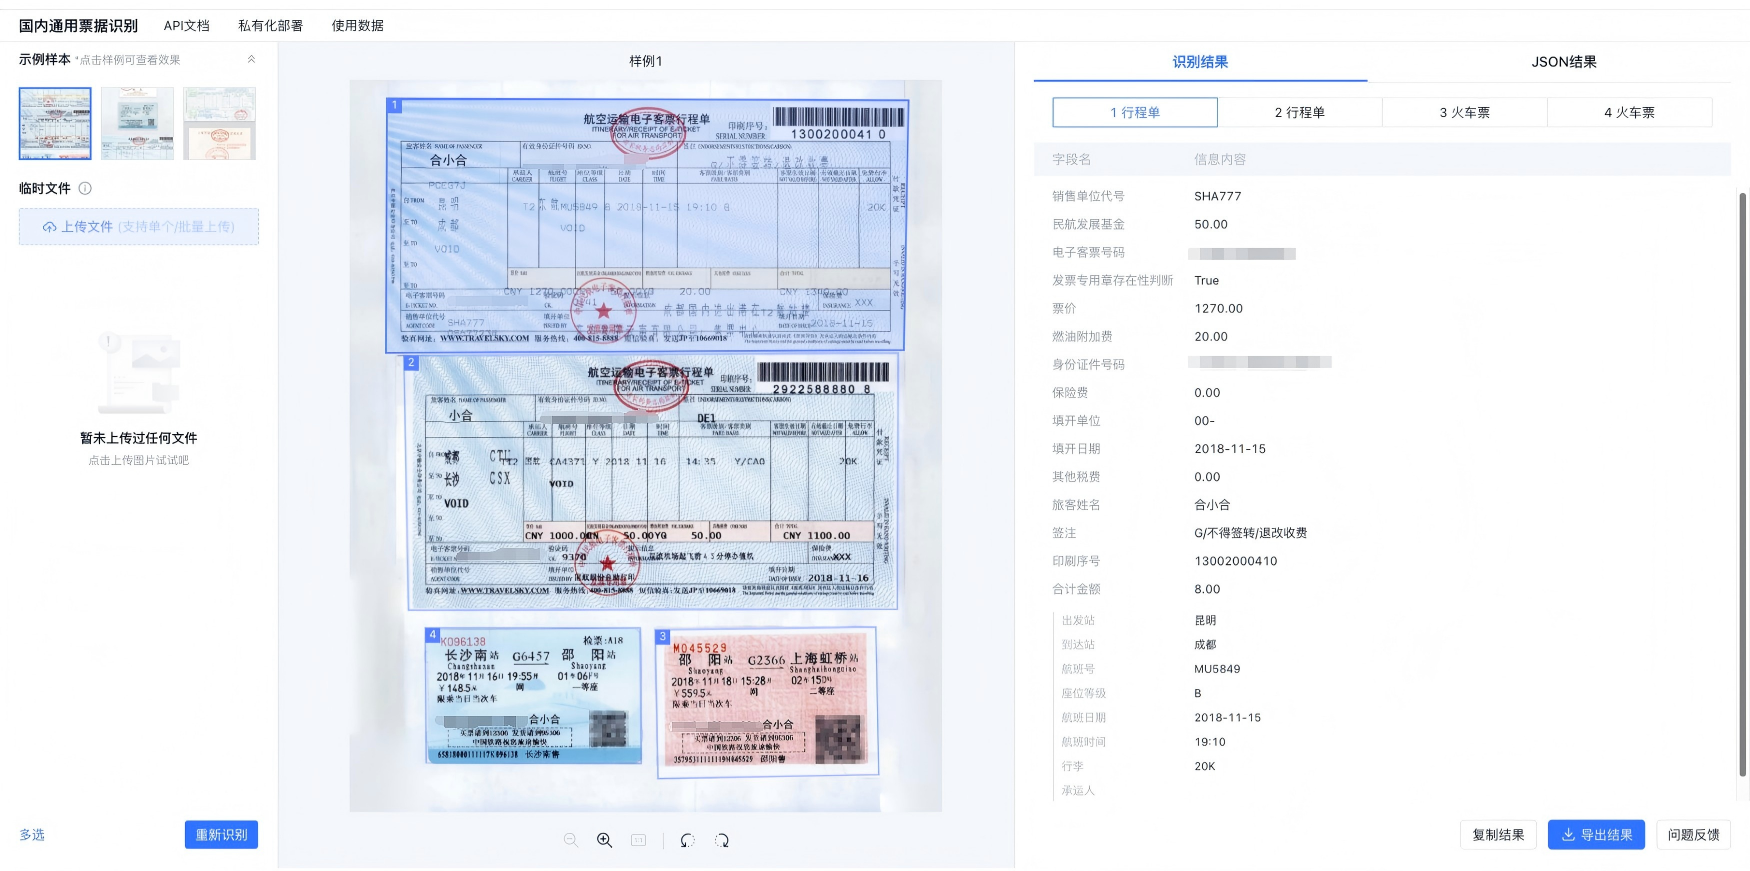Click 导出结果 export button
Viewport: 1750px width, 871px height.
(x=1597, y=835)
